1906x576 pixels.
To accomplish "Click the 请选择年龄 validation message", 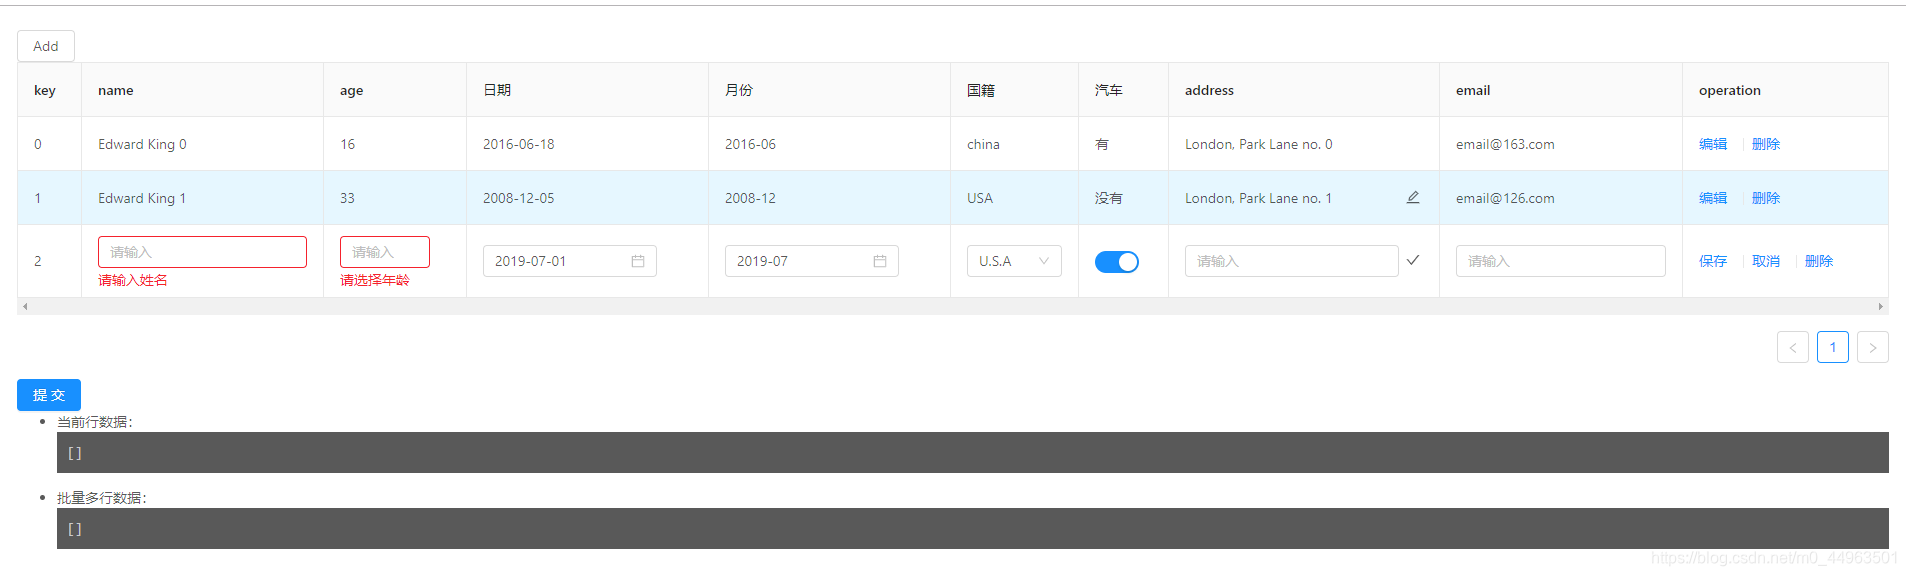I will click(x=375, y=280).
